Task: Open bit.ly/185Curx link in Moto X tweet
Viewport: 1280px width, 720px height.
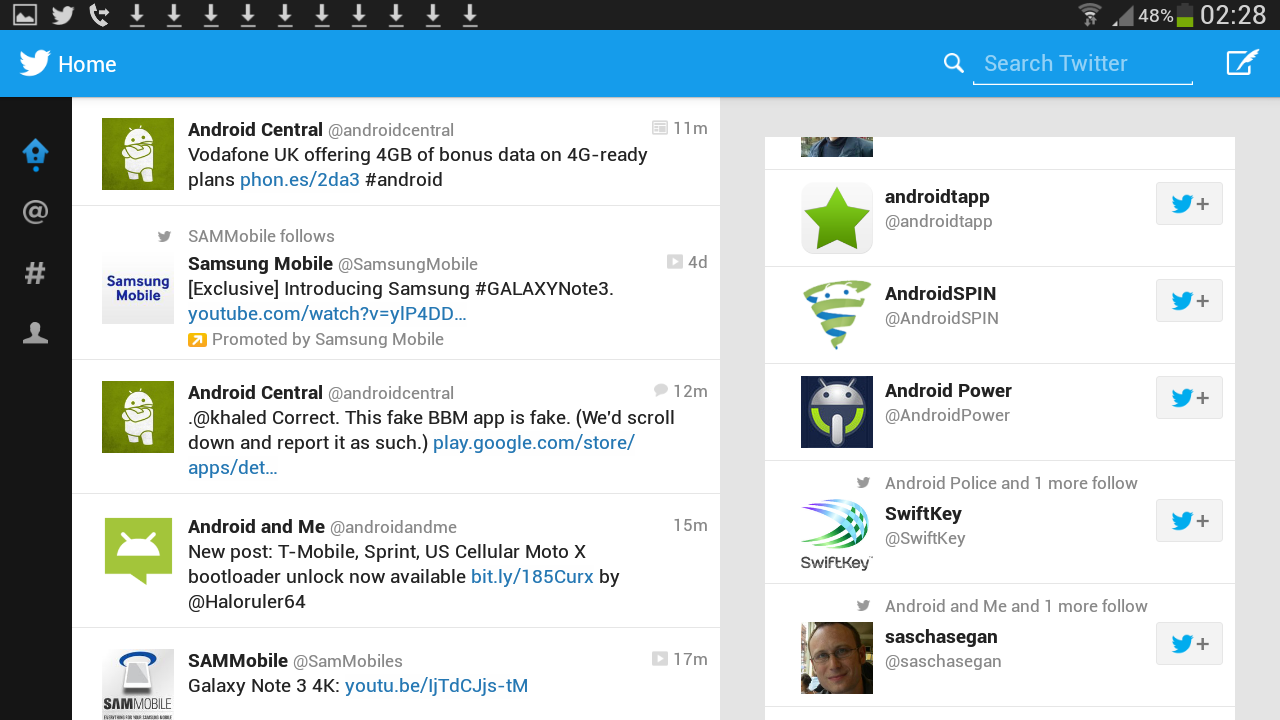Action: click(532, 577)
